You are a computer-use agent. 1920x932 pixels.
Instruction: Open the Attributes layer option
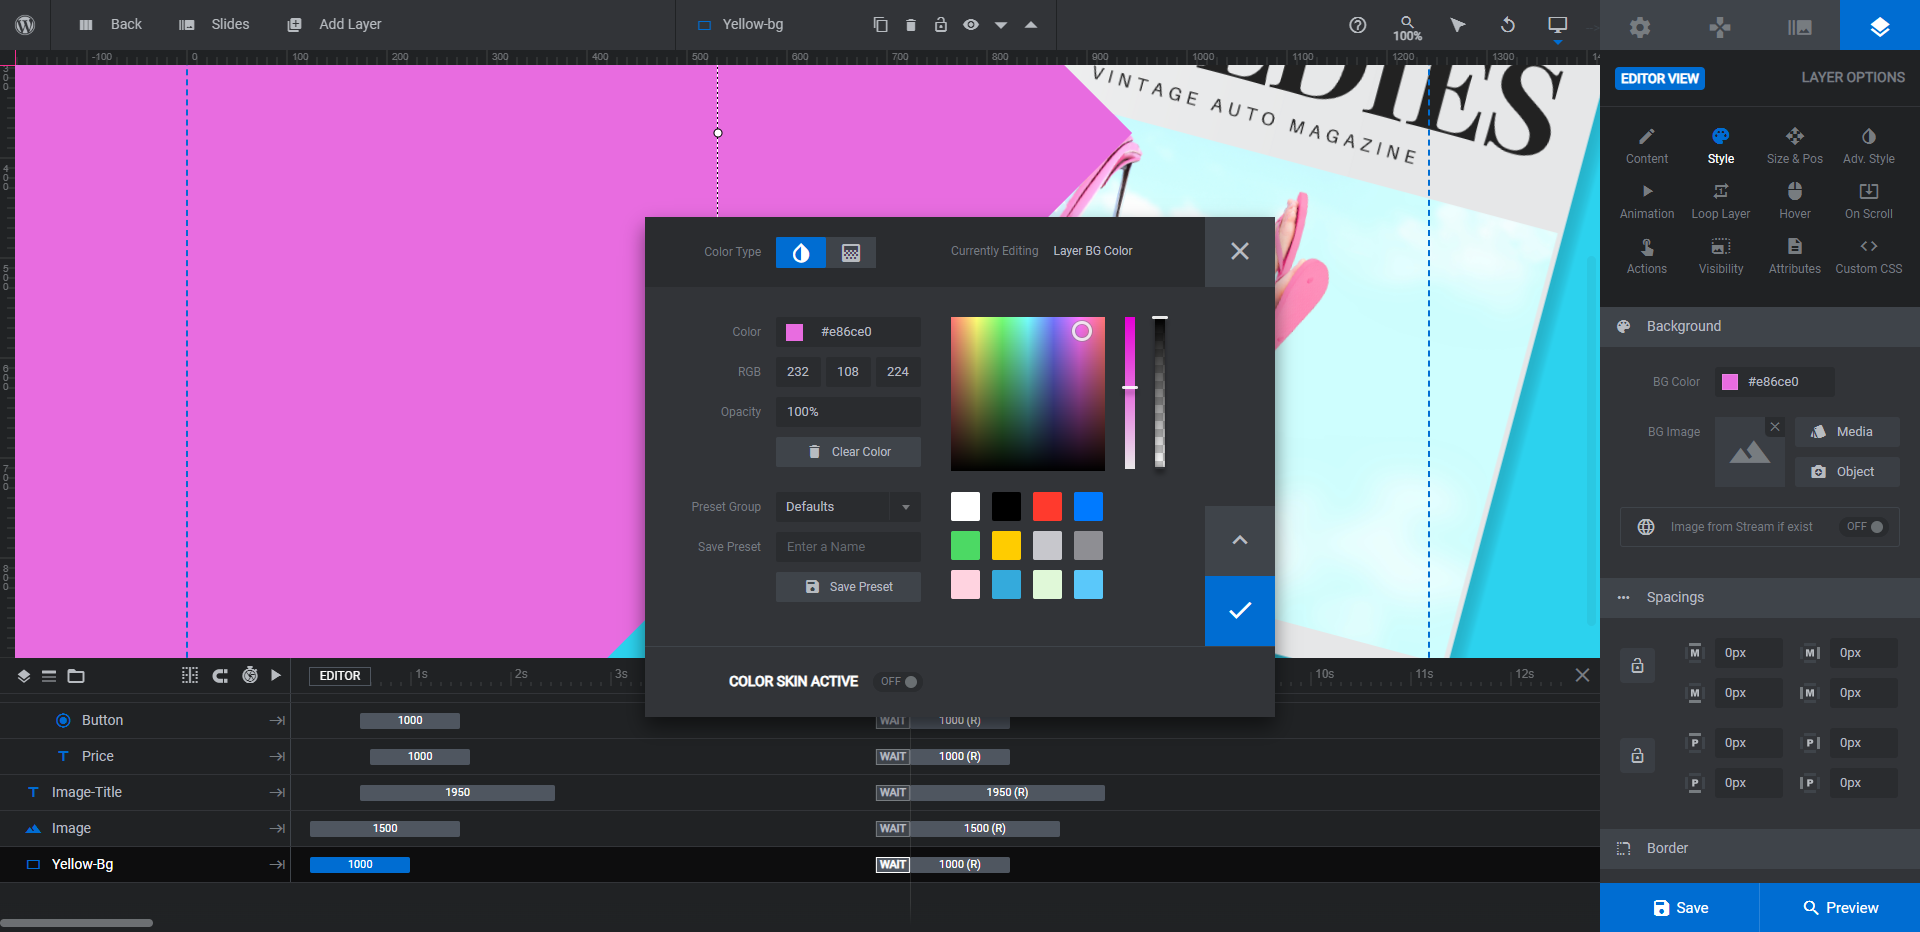point(1795,256)
